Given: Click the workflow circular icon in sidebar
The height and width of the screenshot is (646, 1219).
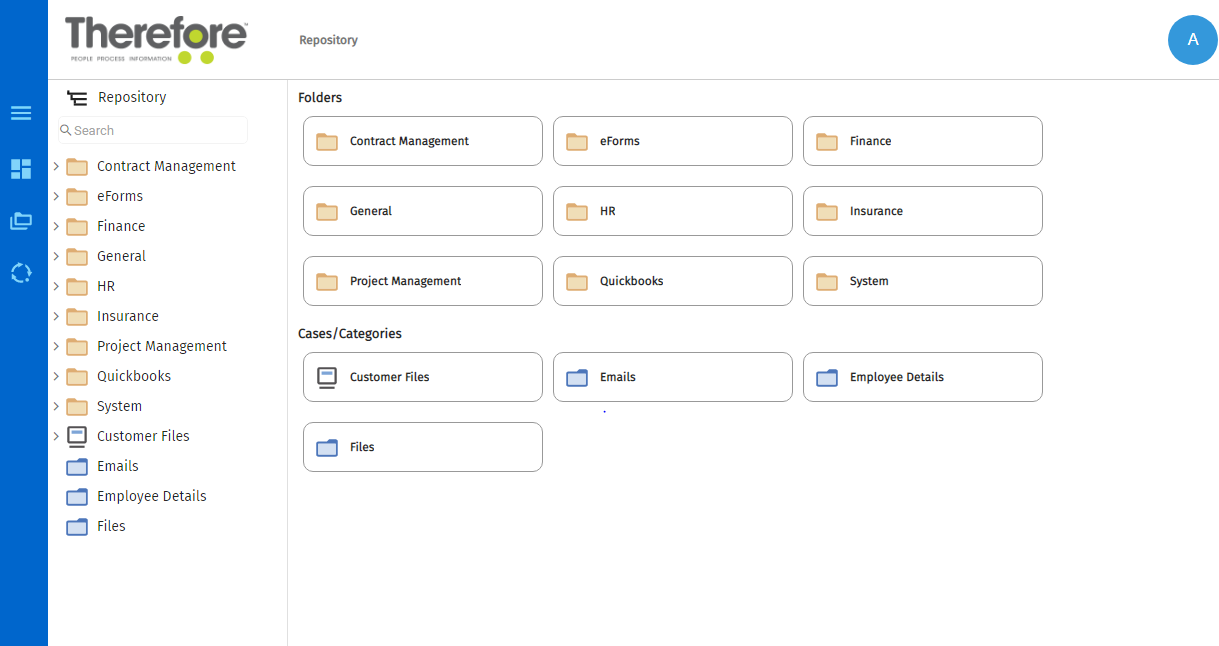Looking at the screenshot, I should click(21, 272).
